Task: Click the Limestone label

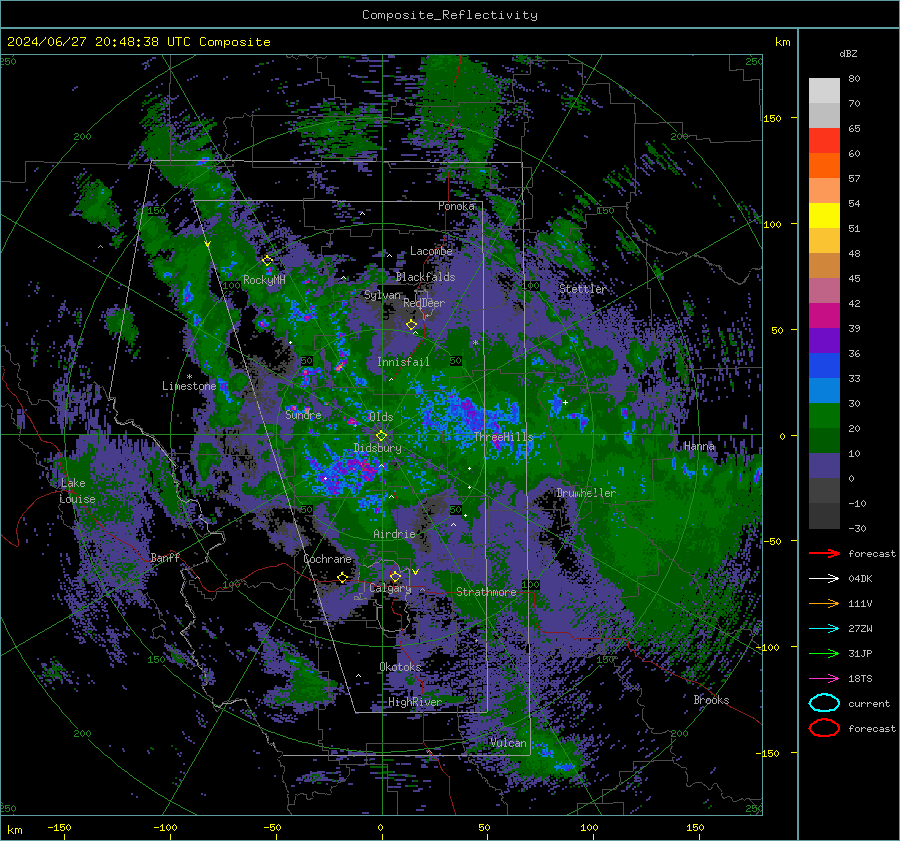Action: click(189, 386)
